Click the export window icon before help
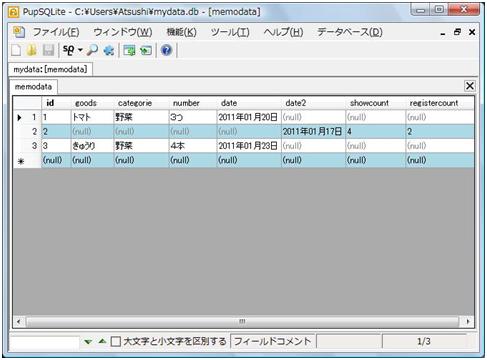 [x=146, y=50]
